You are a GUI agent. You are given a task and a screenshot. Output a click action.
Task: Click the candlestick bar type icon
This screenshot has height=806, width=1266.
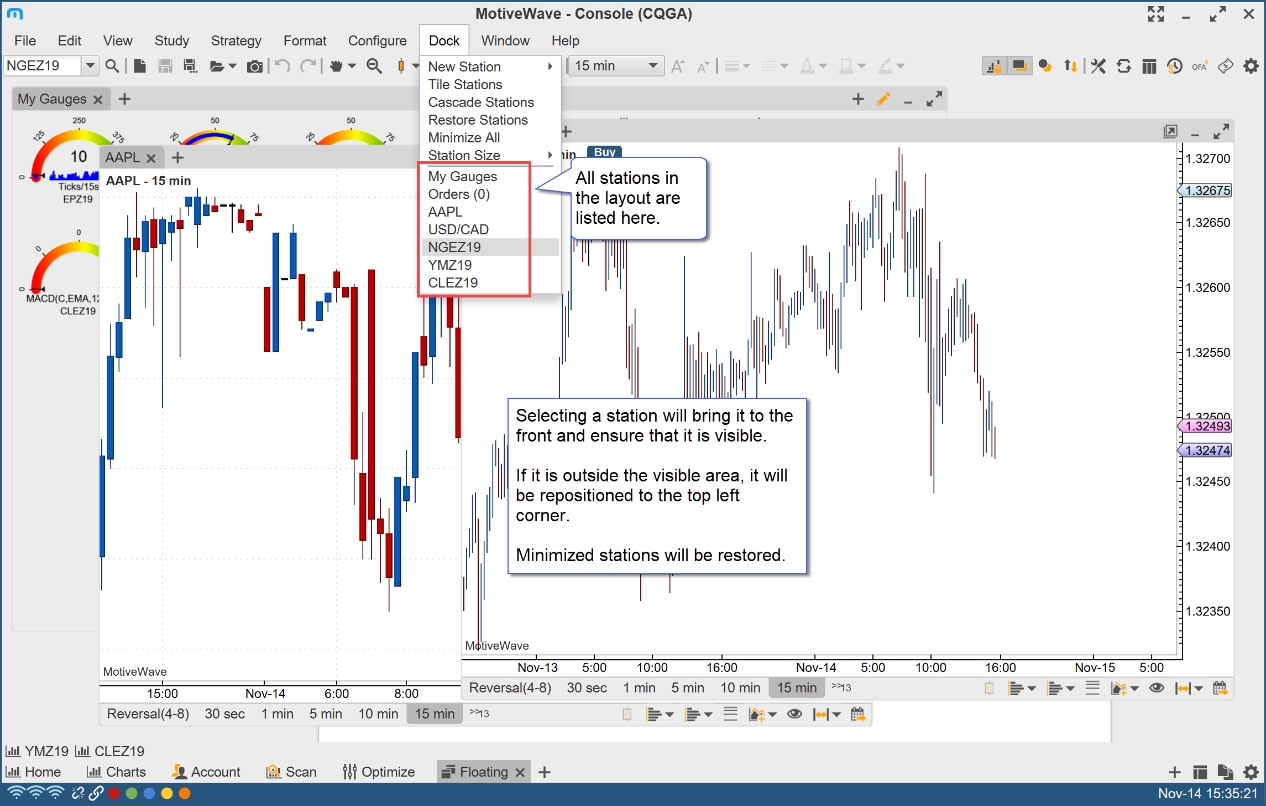click(x=402, y=66)
